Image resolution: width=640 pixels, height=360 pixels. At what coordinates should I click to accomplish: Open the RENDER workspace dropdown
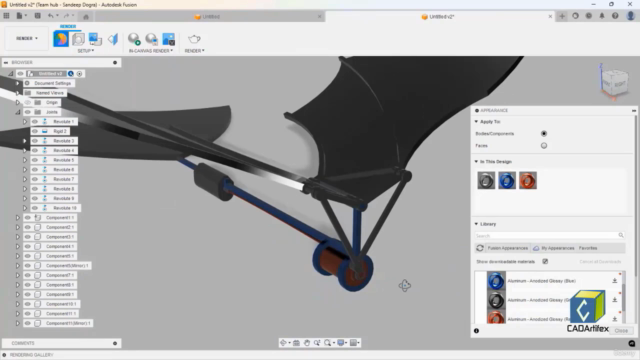click(27, 38)
